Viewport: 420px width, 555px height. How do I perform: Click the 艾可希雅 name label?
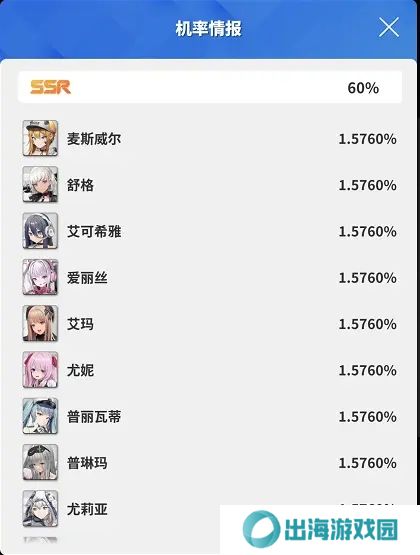click(94, 231)
